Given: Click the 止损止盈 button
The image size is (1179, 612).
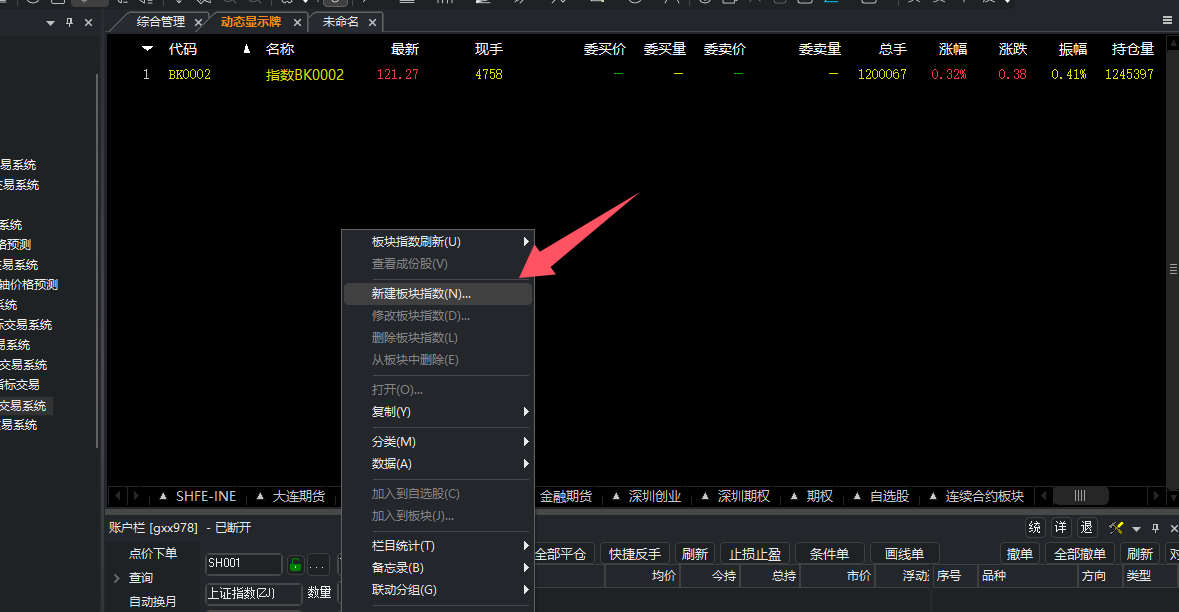Looking at the screenshot, I should tap(754, 554).
